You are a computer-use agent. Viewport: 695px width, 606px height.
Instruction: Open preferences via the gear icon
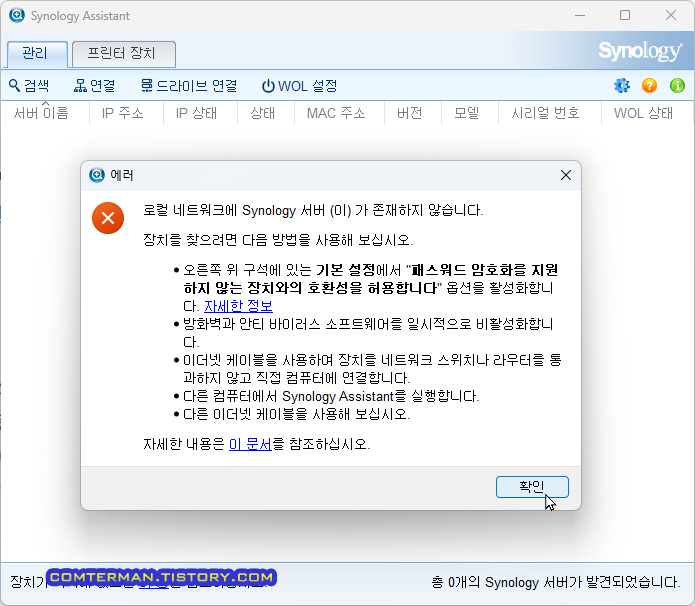pyautogui.click(x=622, y=85)
